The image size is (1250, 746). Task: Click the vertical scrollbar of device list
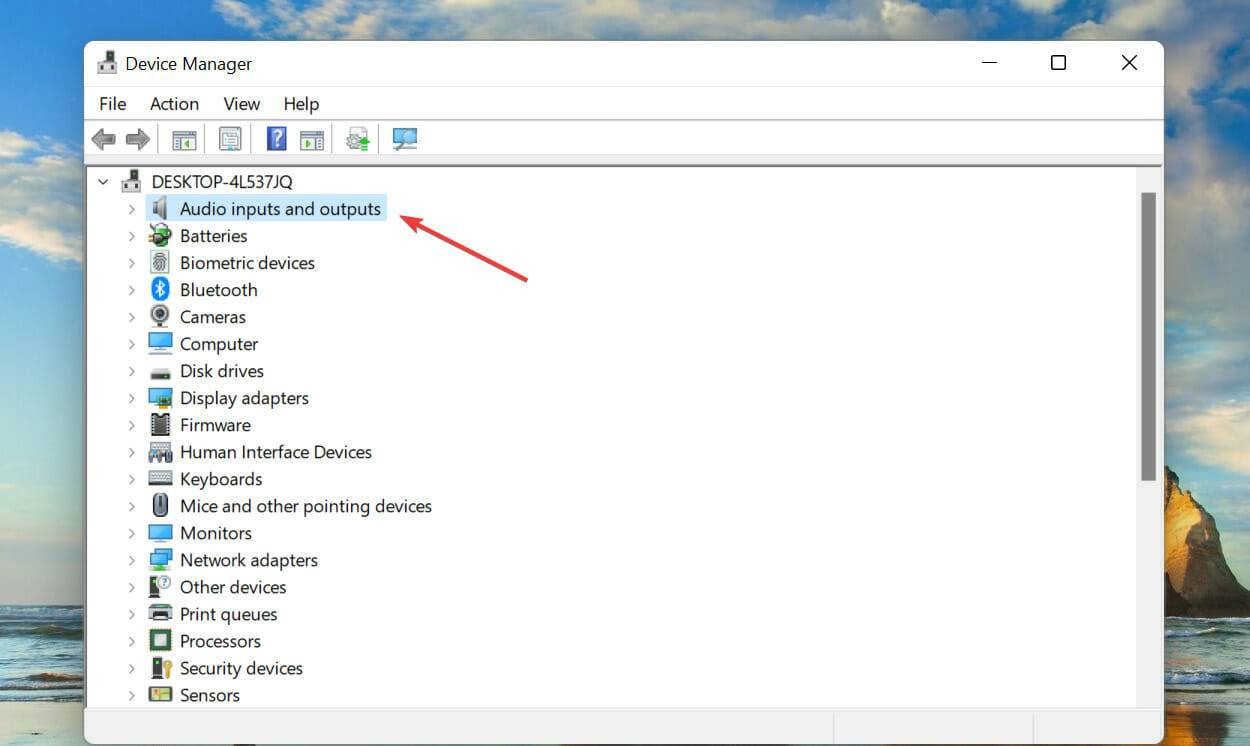pos(1148,335)
